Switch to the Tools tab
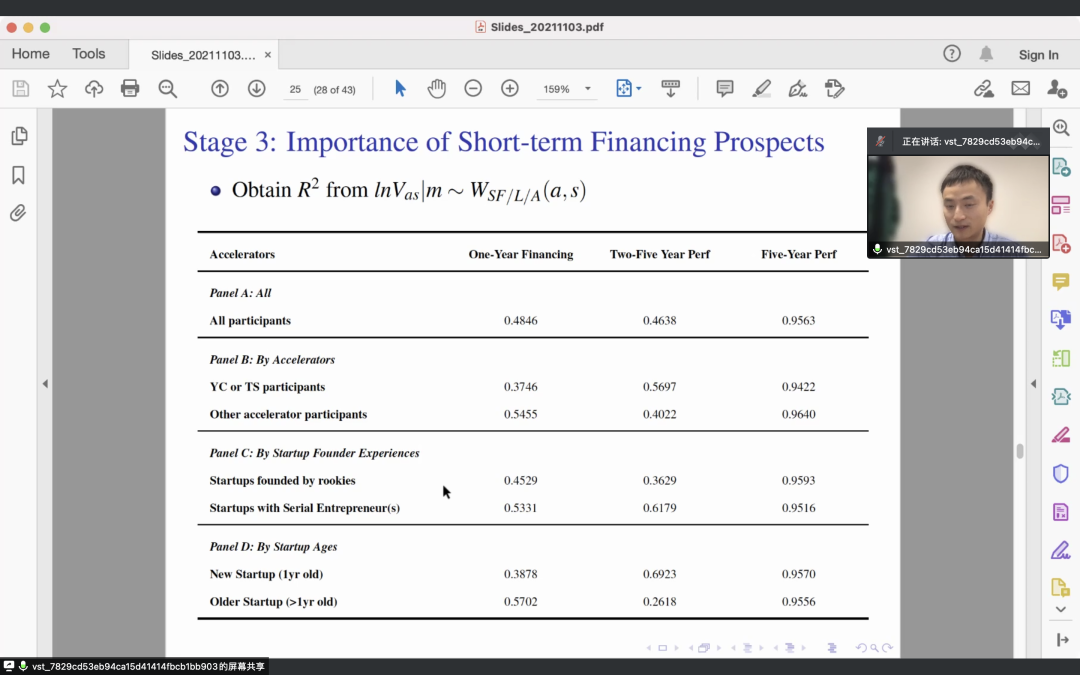 89,54
